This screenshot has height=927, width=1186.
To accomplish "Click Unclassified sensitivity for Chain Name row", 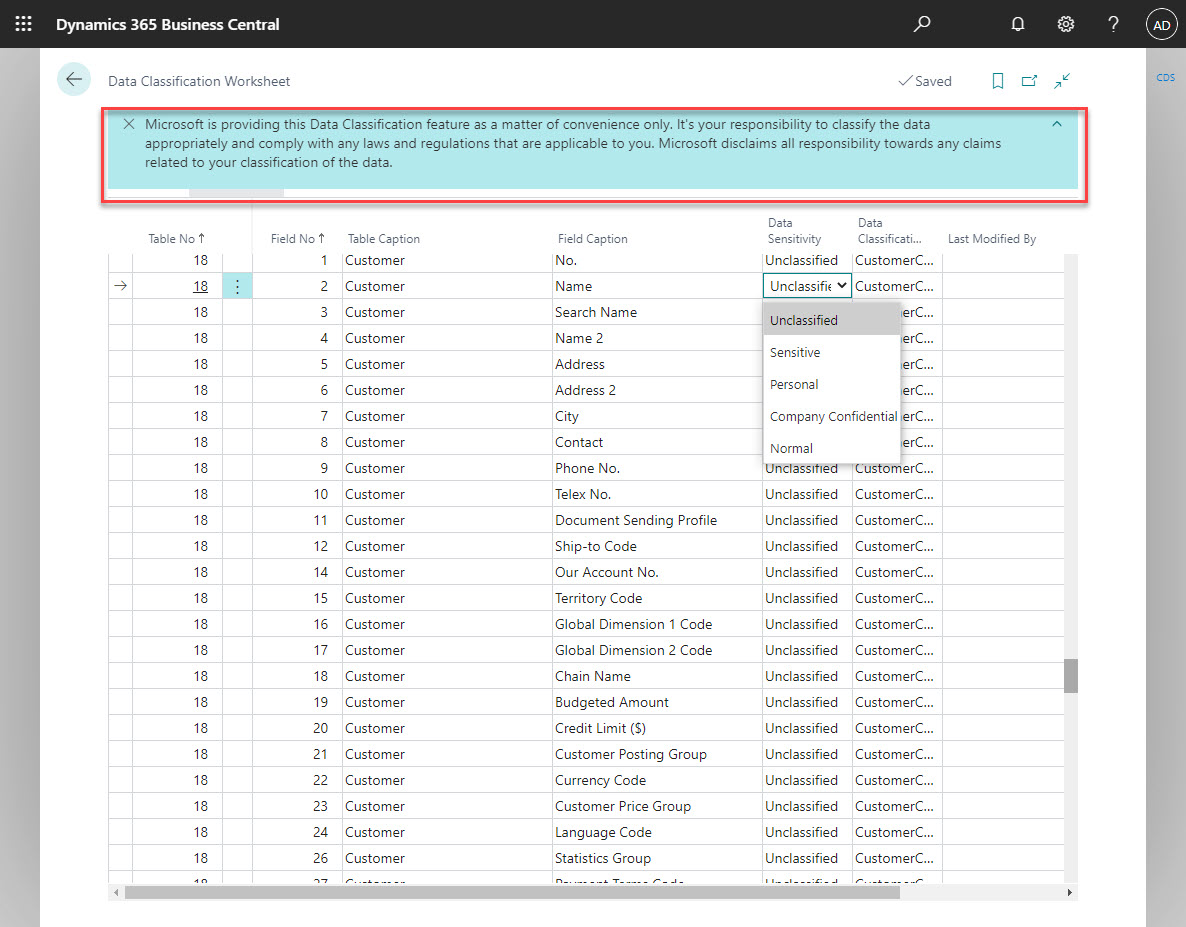I will [x=807, y=676].
